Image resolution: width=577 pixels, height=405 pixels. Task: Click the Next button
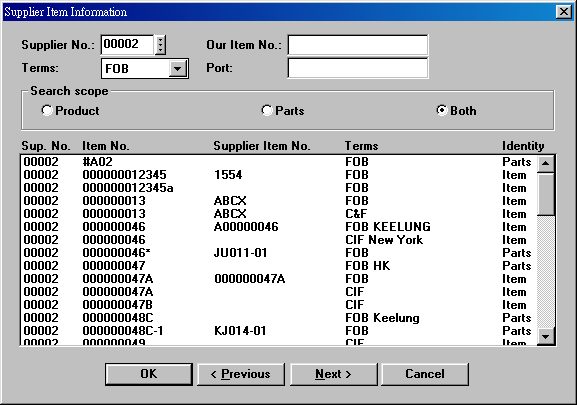[x=333, y=374]
